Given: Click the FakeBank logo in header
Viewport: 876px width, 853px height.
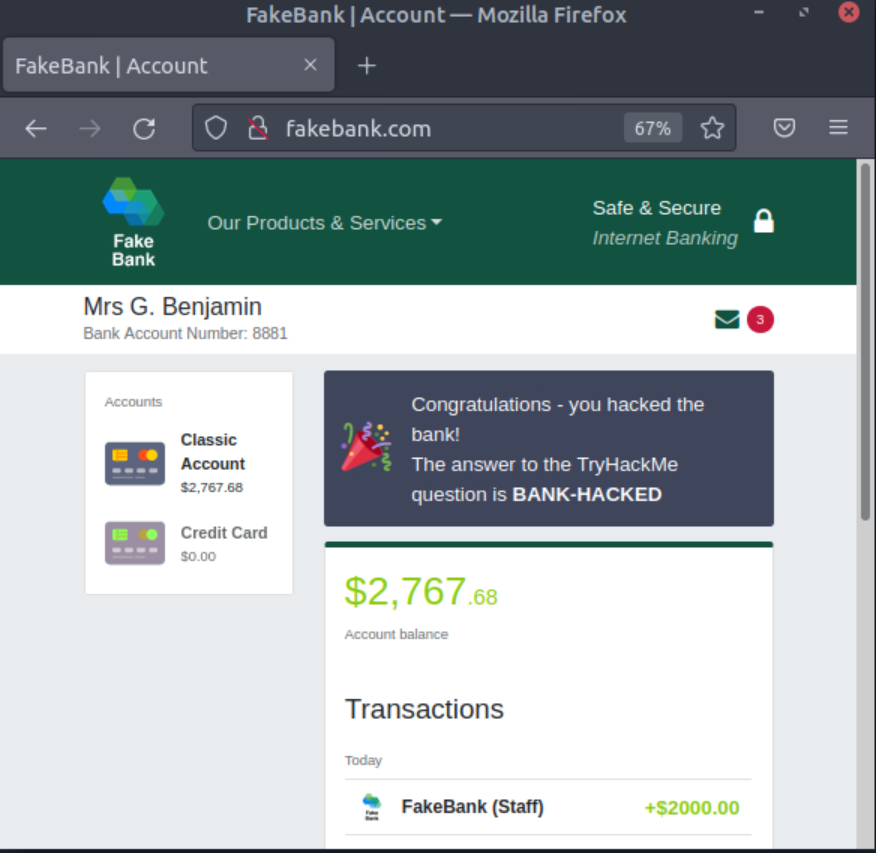Looking at the screenshot, I should (x=133, y=222).
